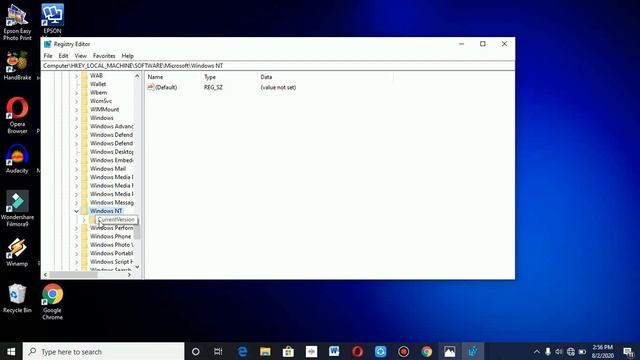The height and width of the screenshot is (360, 640).
Task: Open the File menu
Action: 48,56
